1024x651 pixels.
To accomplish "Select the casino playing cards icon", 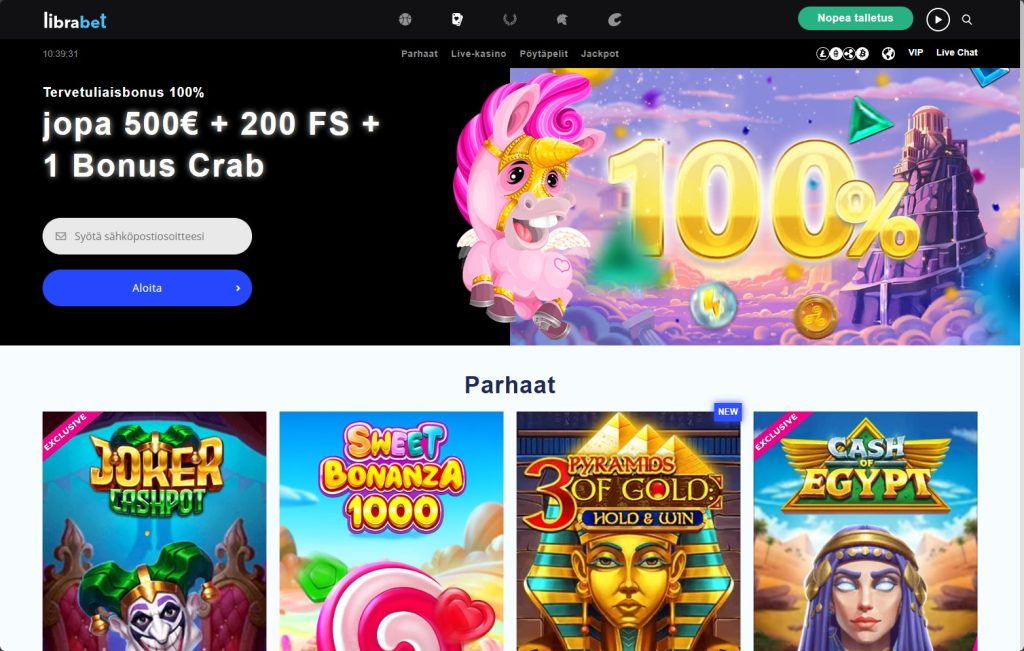I will (457, 20).
